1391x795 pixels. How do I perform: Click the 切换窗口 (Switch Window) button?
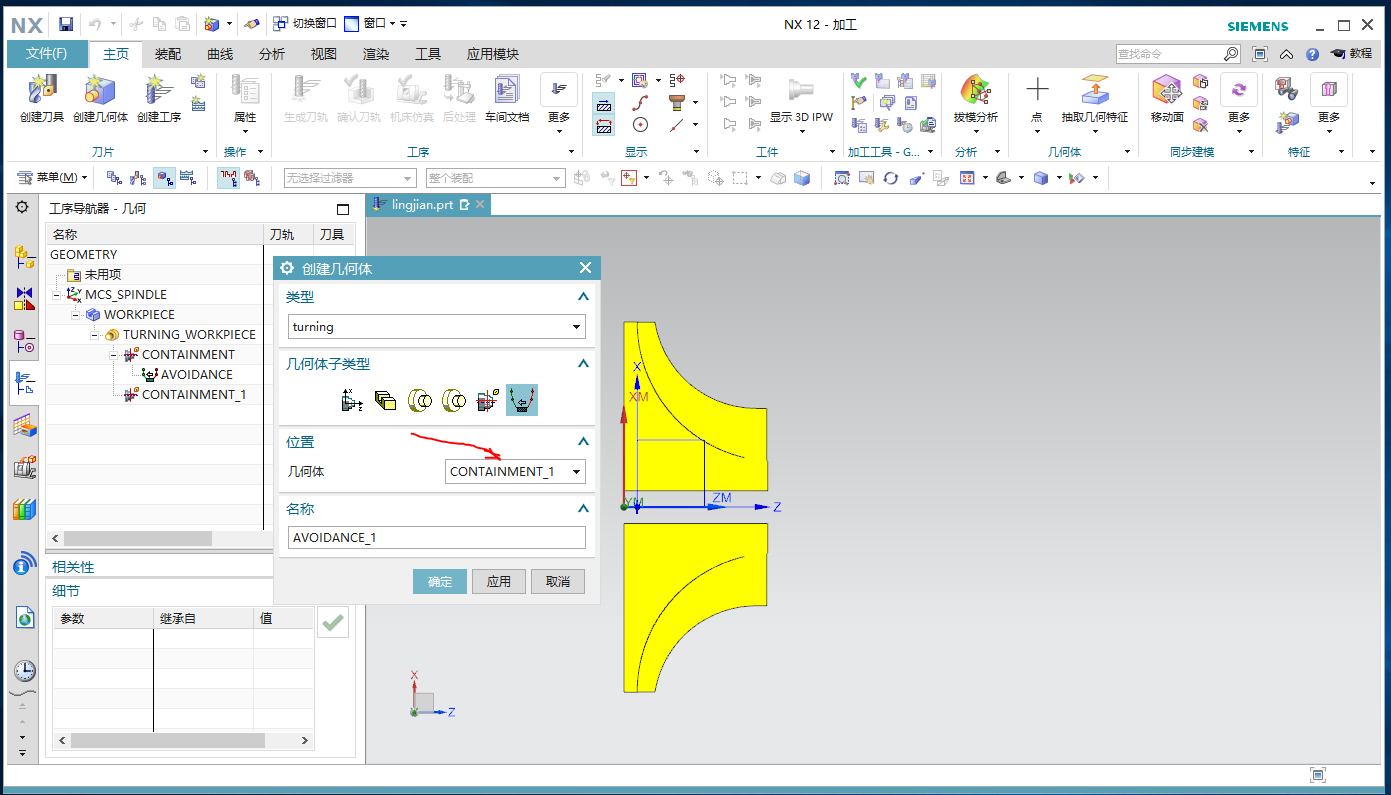(305, 23)
